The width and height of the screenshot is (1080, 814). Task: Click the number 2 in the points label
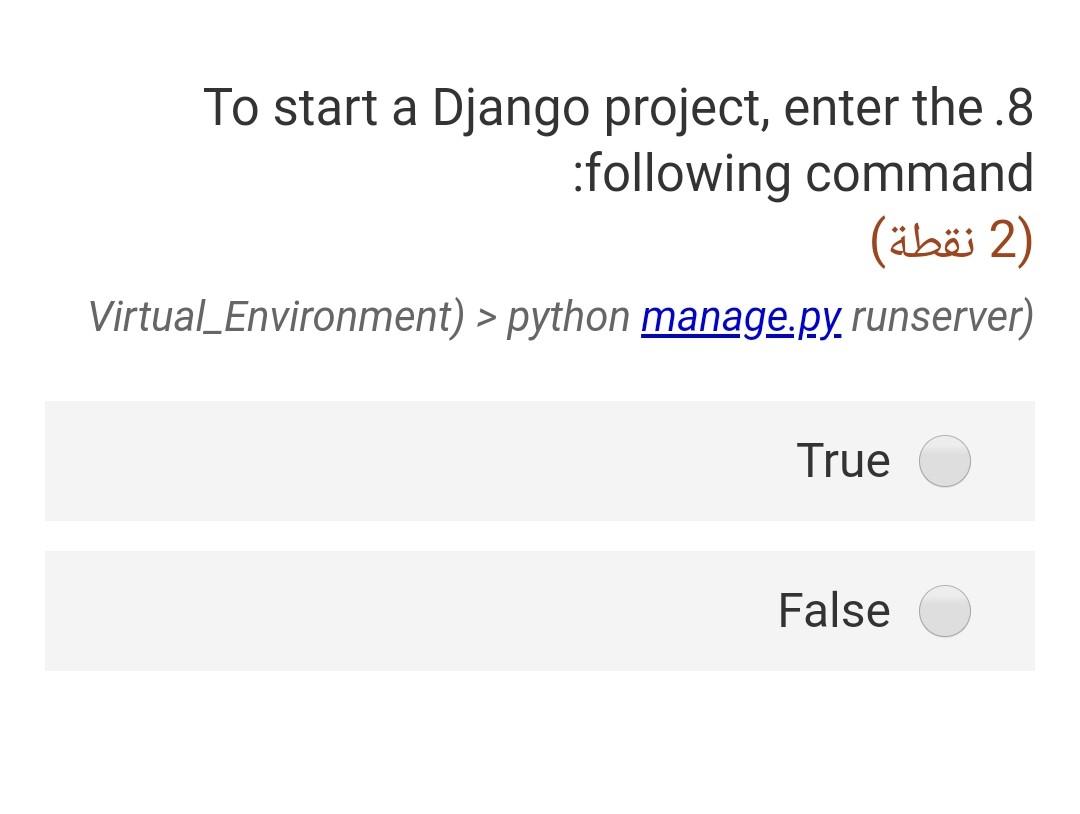pyautogui.click(x=1003, y=240)
